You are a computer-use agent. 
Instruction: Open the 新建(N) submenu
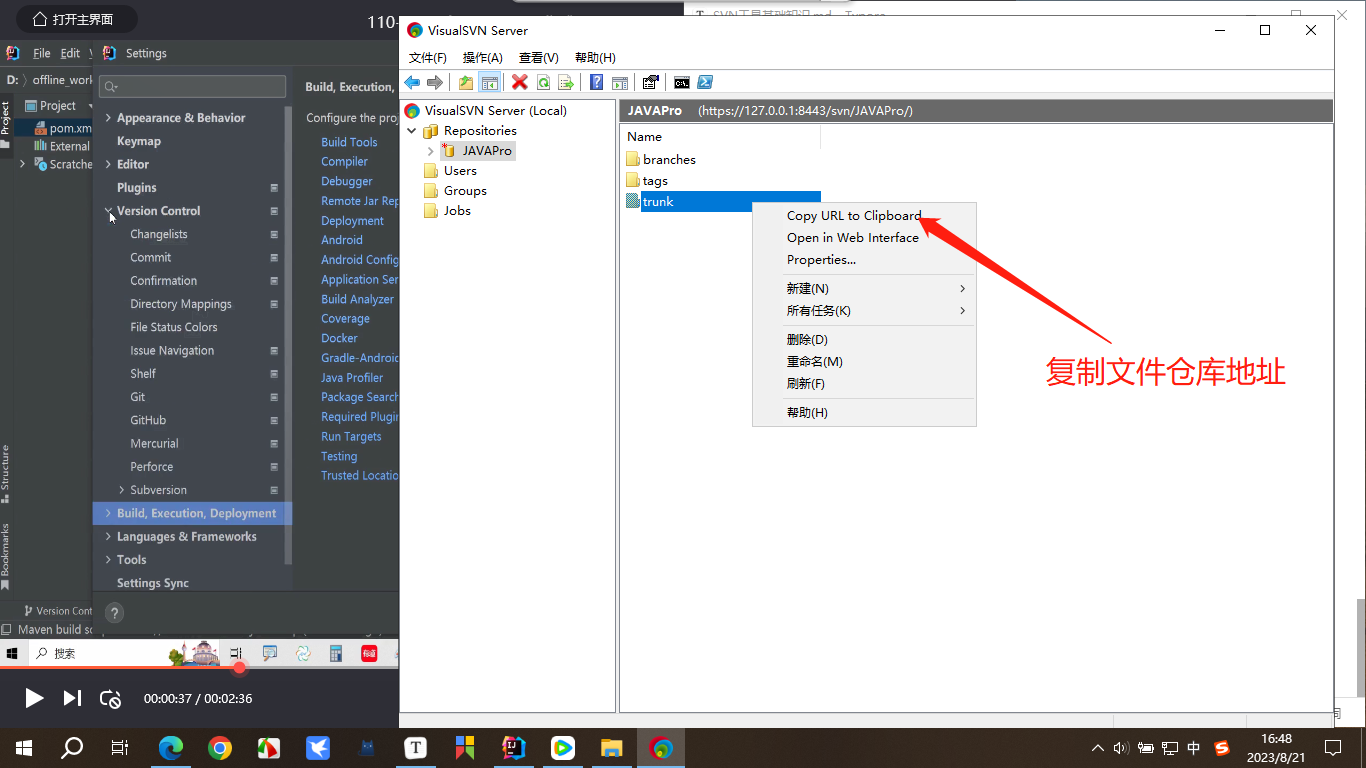point(864,289)
